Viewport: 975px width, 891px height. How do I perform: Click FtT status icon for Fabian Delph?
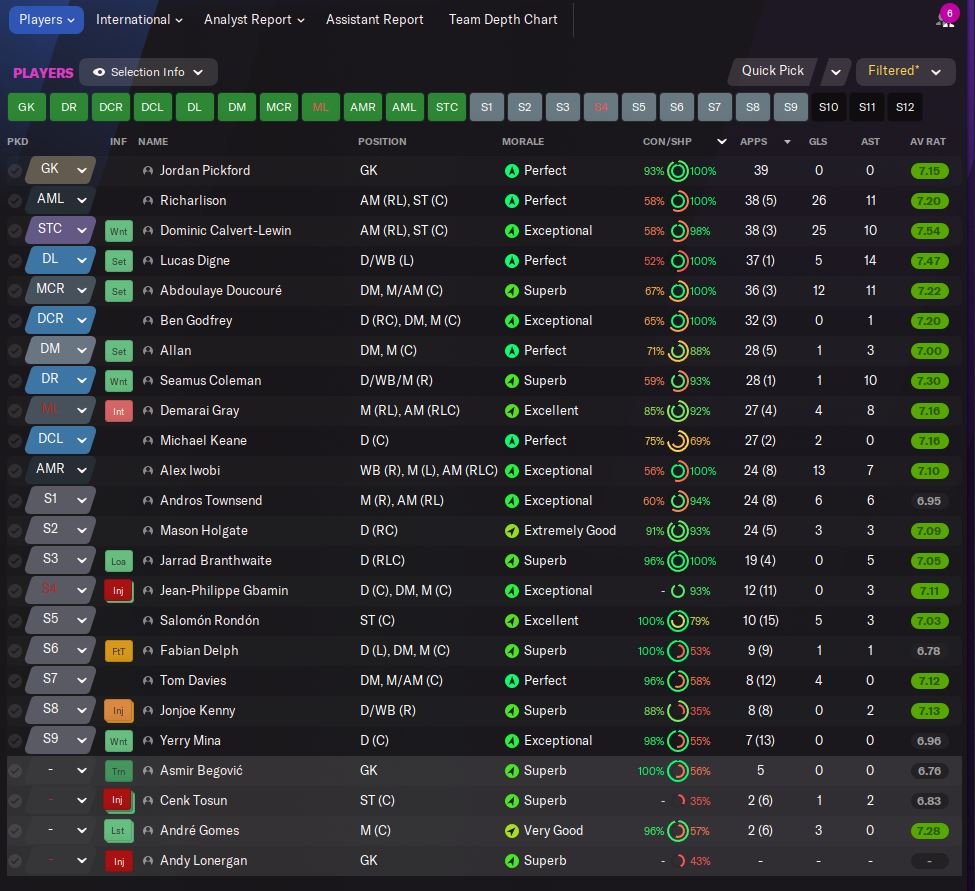[118, 651]
